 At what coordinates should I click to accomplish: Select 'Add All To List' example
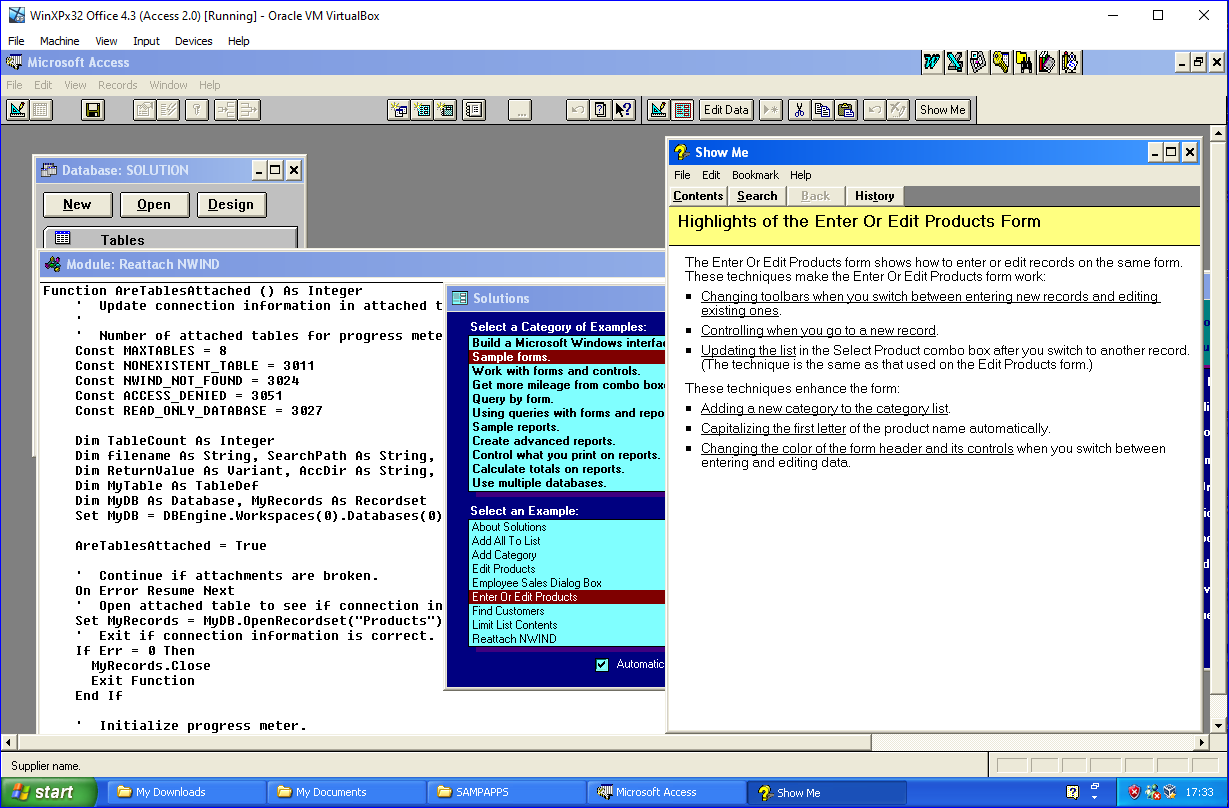point(567,541)
